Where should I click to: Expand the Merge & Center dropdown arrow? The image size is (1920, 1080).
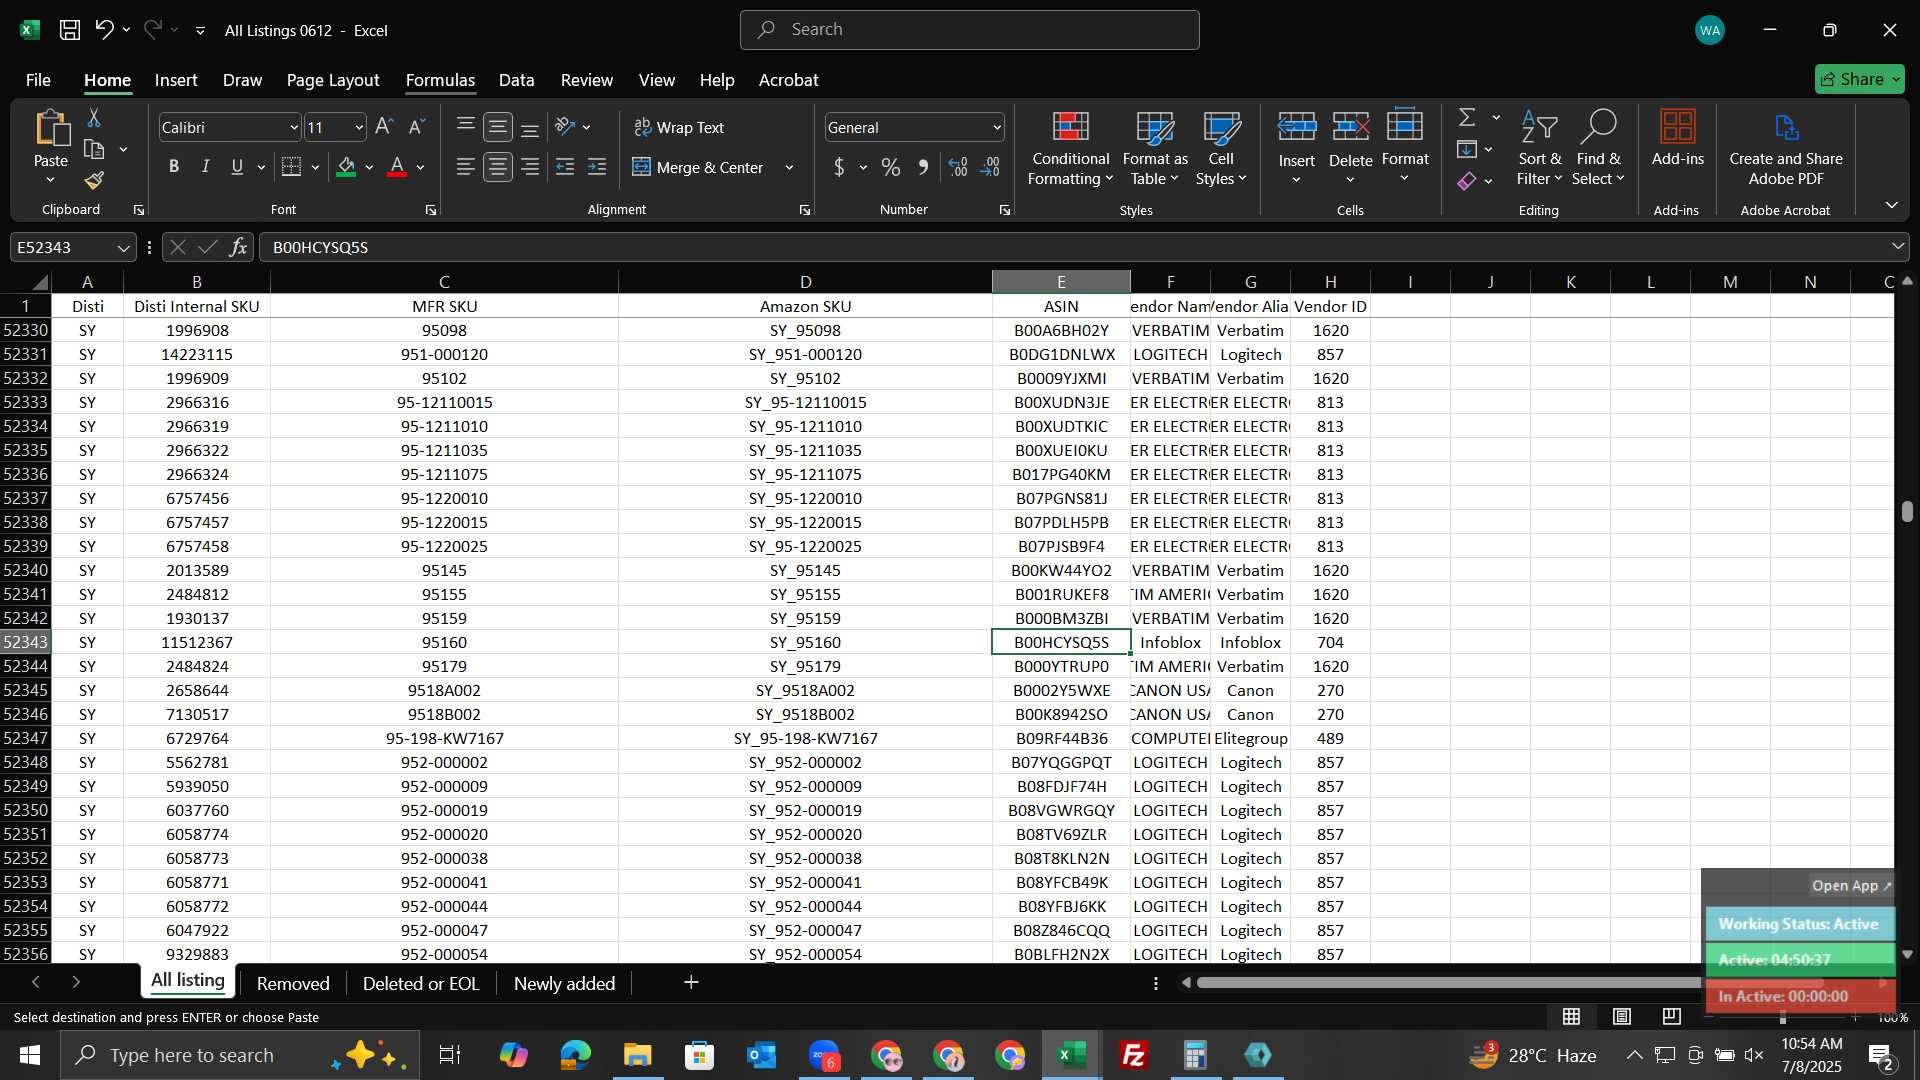coord(789,168)
